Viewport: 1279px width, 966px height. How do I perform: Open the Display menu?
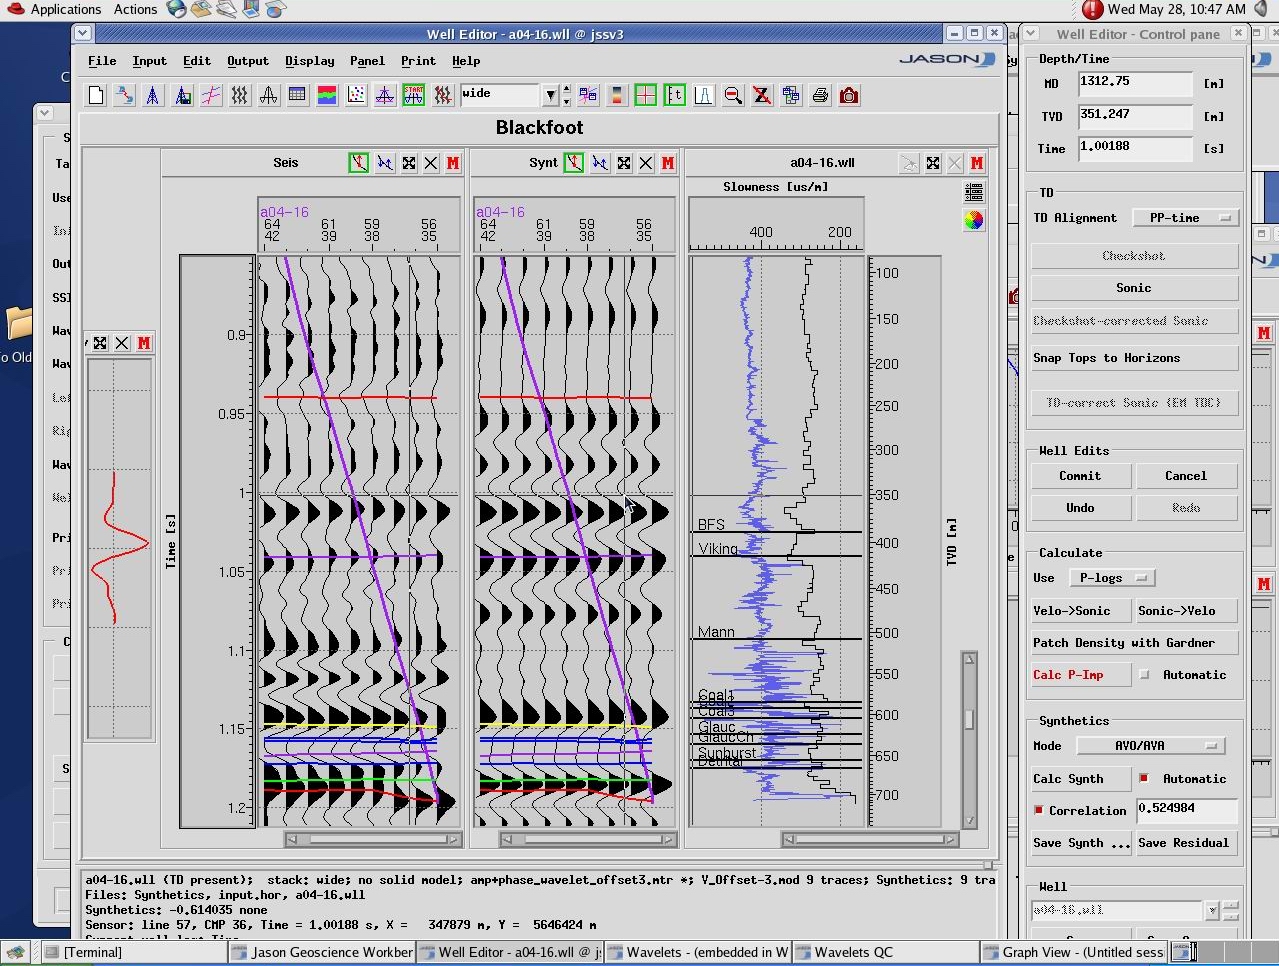(310, 61)
